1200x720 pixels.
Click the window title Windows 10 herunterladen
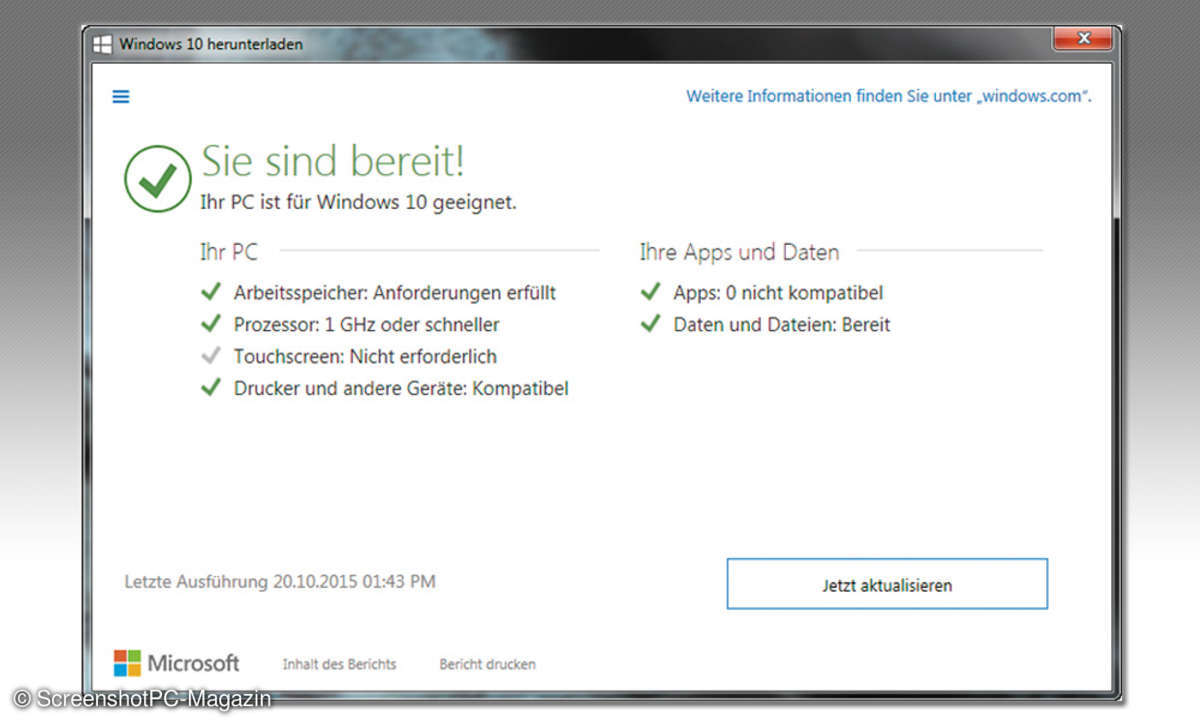coord(211,44)
